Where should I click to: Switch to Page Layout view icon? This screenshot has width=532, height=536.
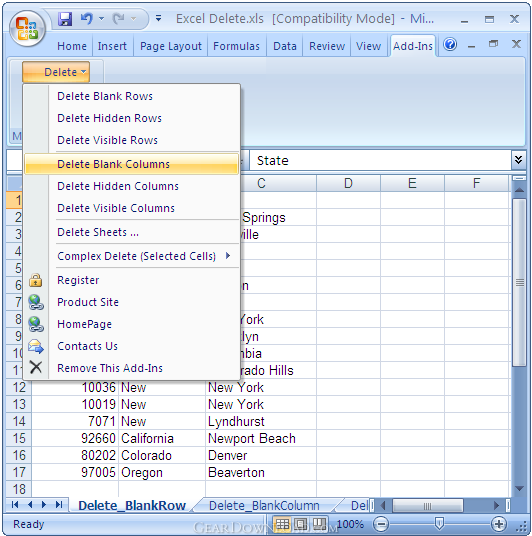[301, 523]
